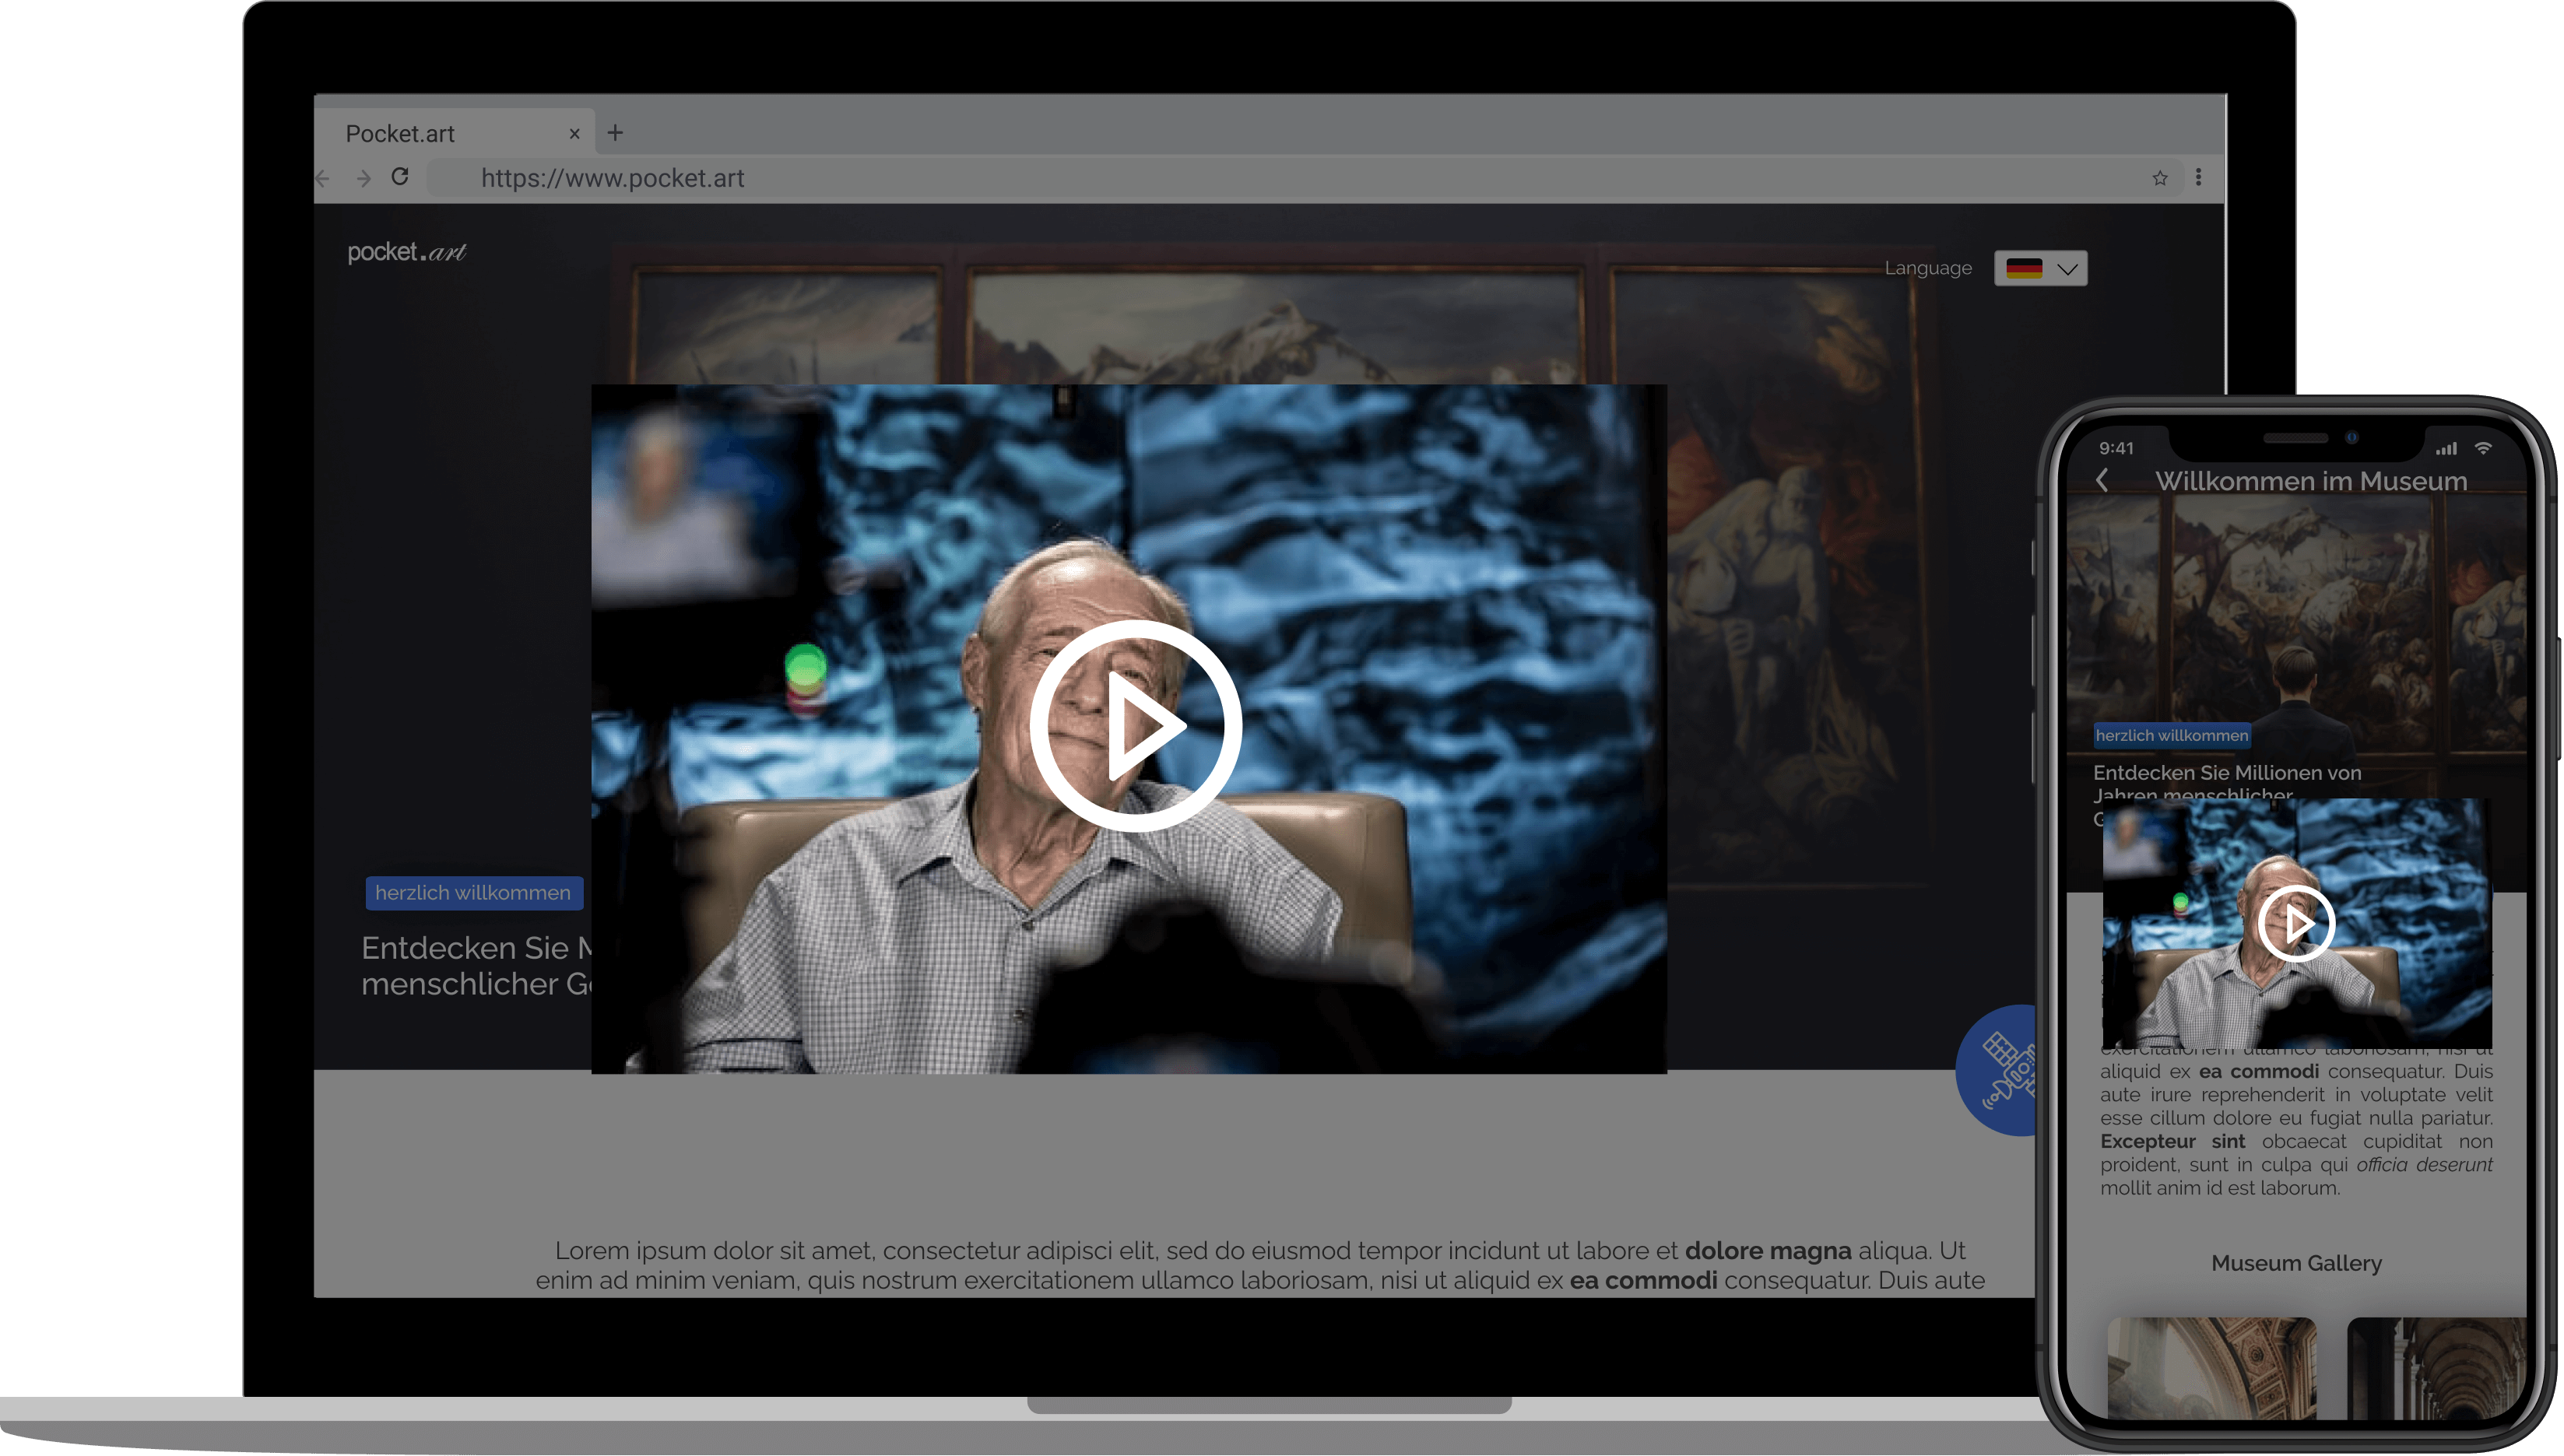Select the Pocket.art browser tab
This screenshot has height=1456, width=2564.
[x=455, y=133]
